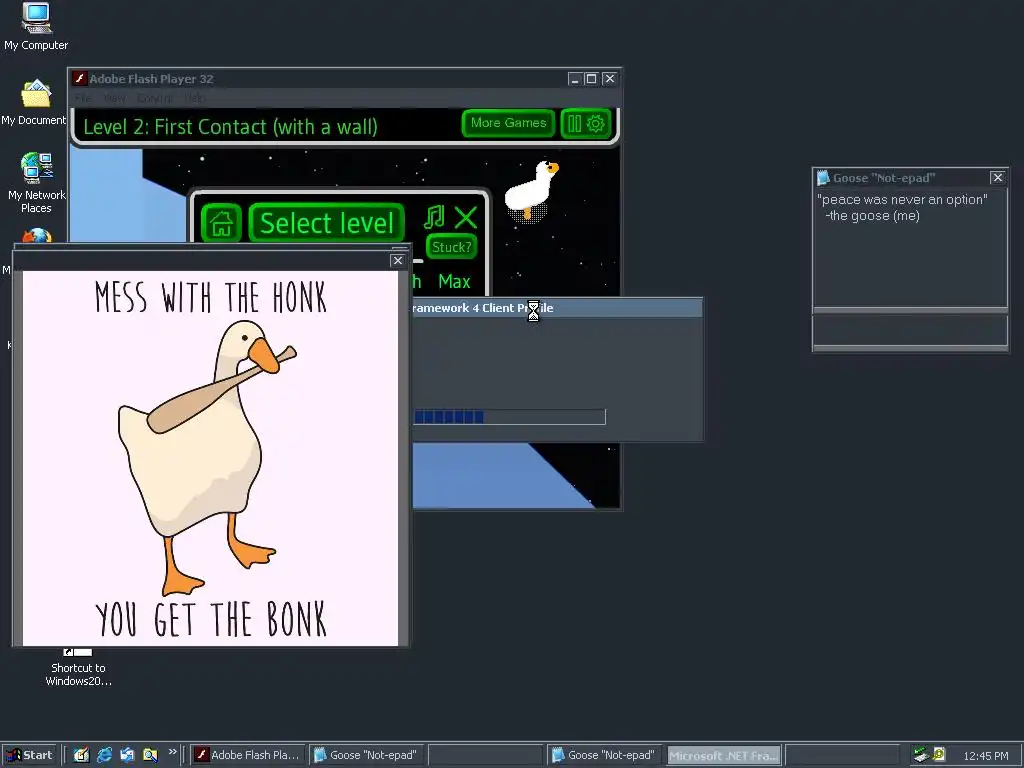Screen dimensions: 1024x768
Task: Launch Internet Explorer from quick launch
Action: [104, 755]
